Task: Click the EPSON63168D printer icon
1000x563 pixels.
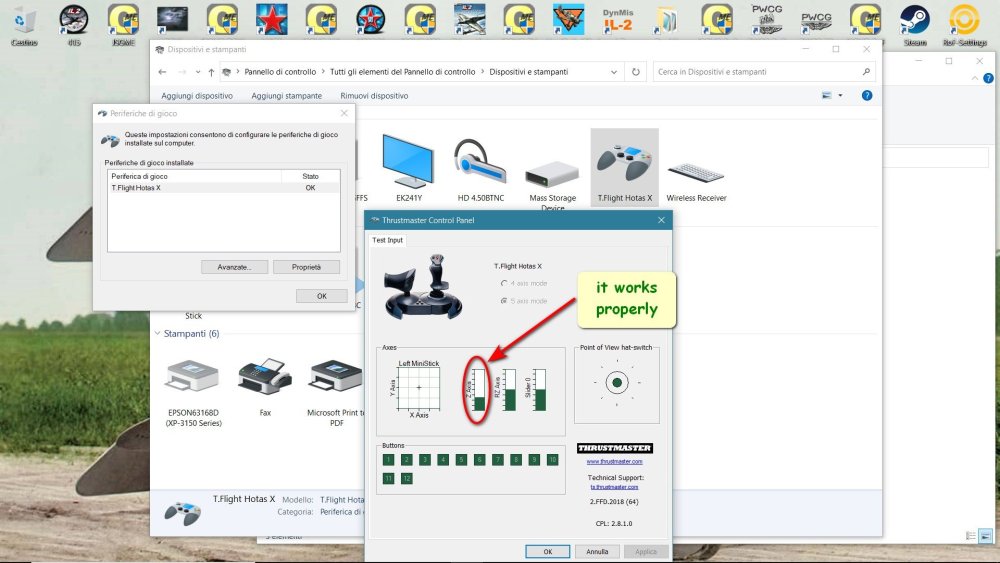Action: click(x=193, y=378)
